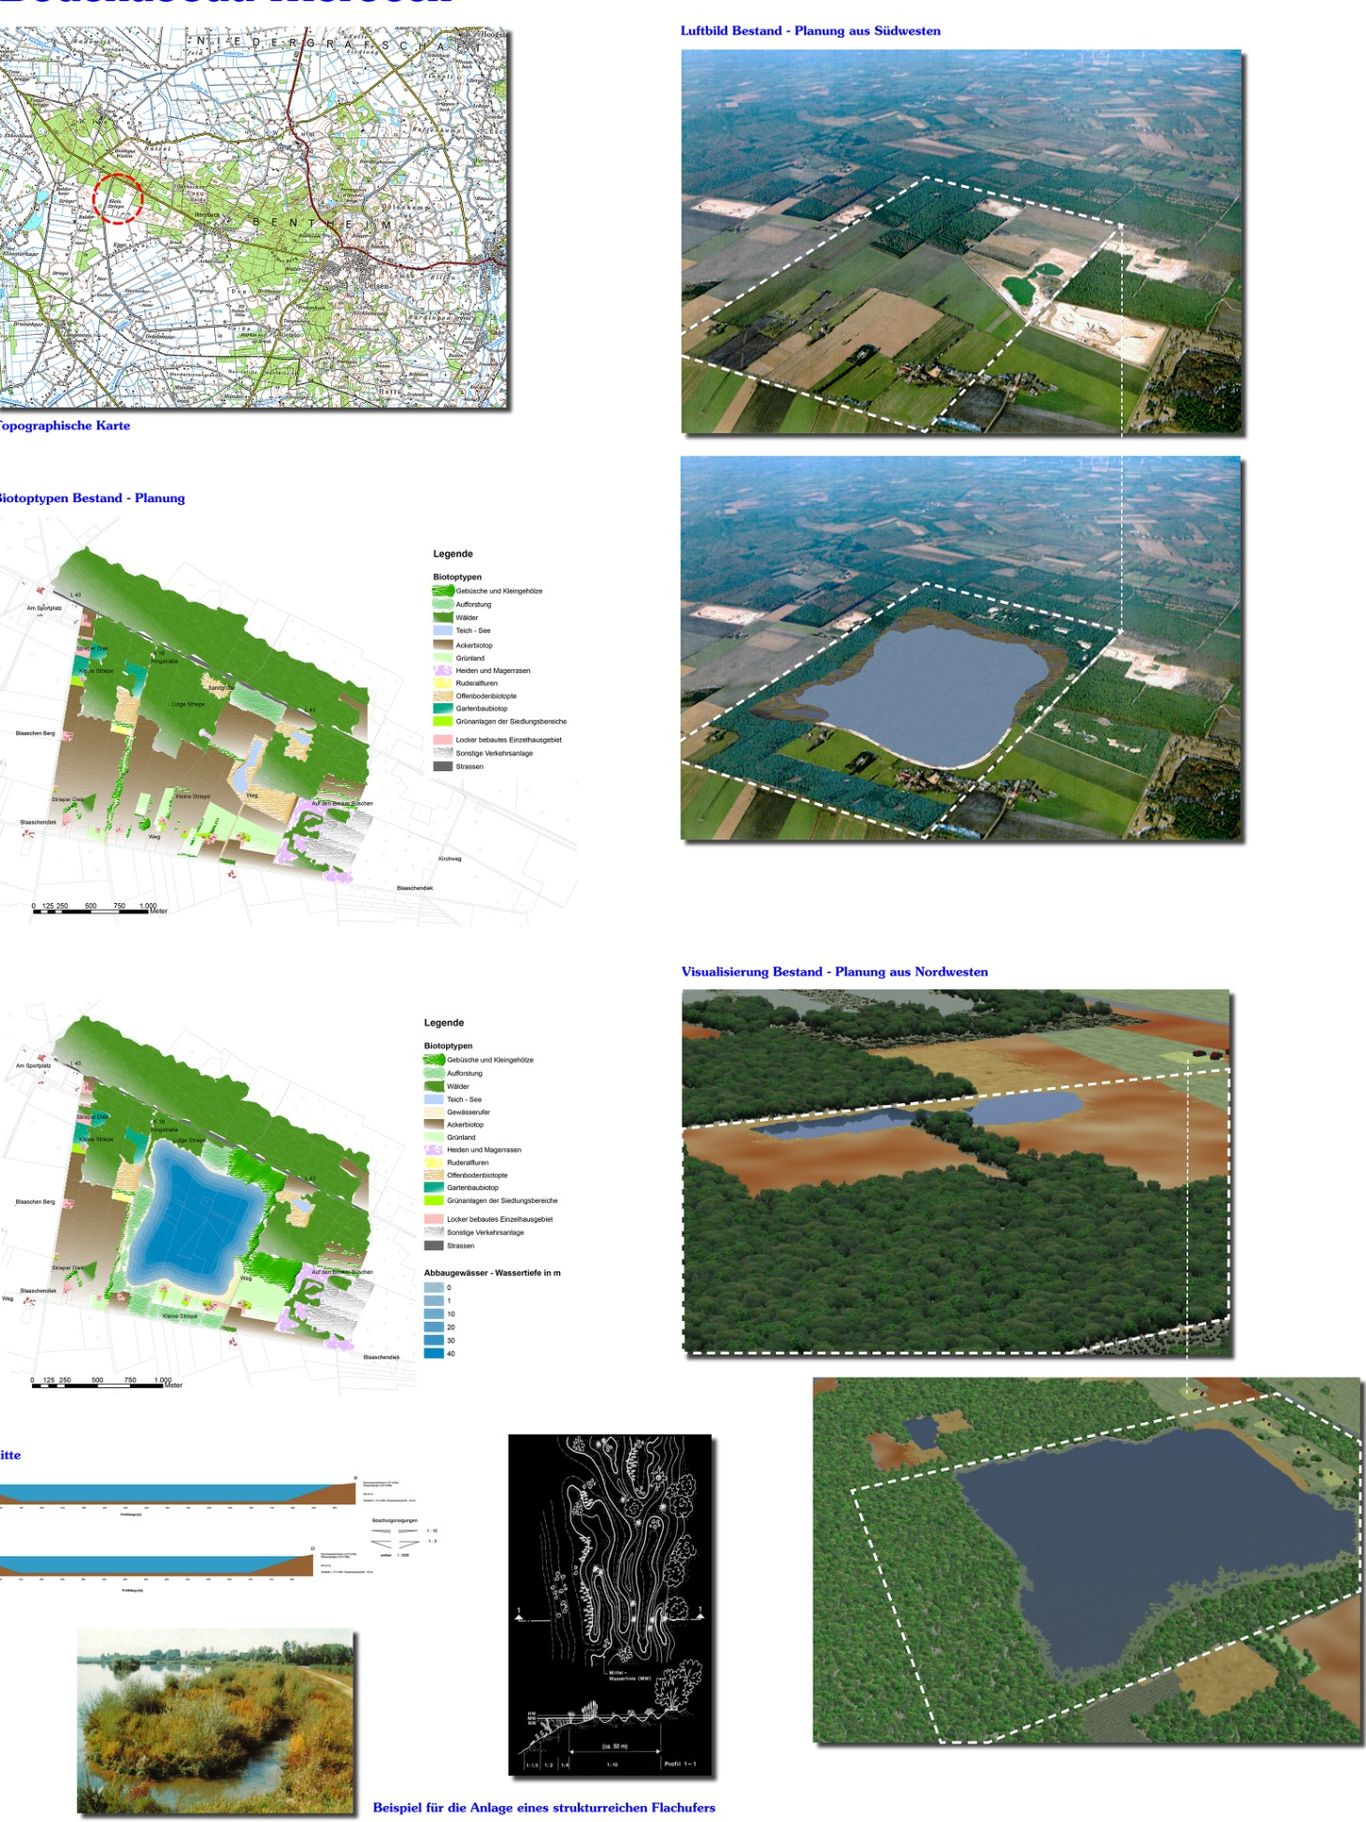
Task: Pick the 20 m water depth legend swatch
Action: point(433,1327)
